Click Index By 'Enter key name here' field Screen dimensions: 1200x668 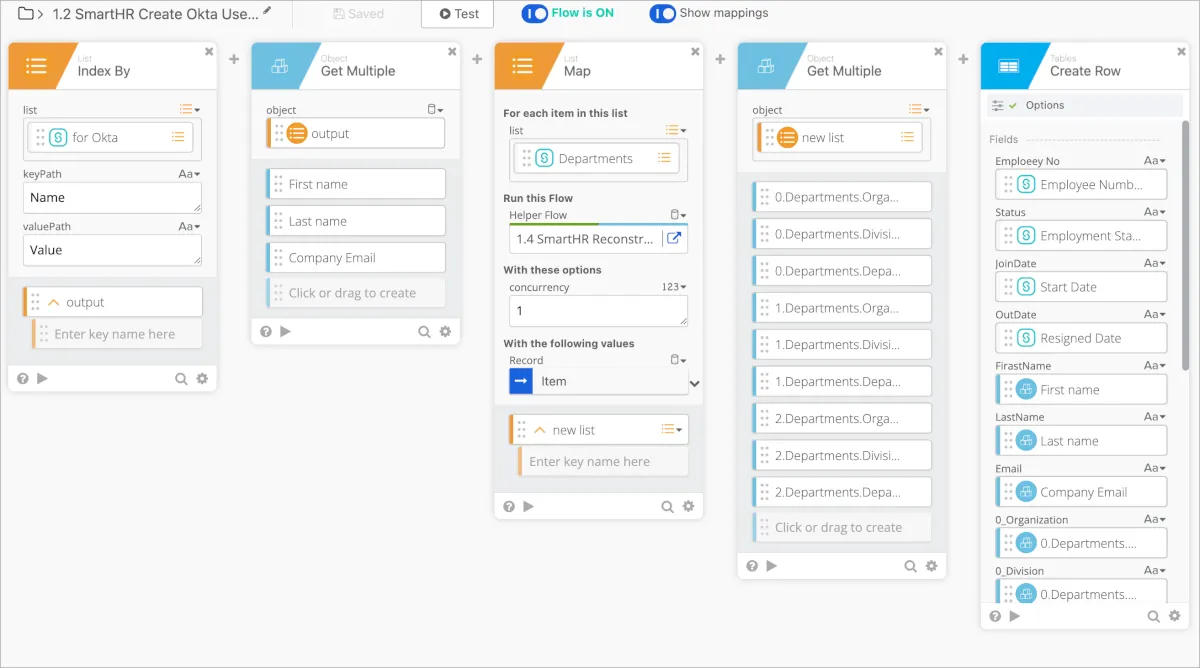coord(116,334)
